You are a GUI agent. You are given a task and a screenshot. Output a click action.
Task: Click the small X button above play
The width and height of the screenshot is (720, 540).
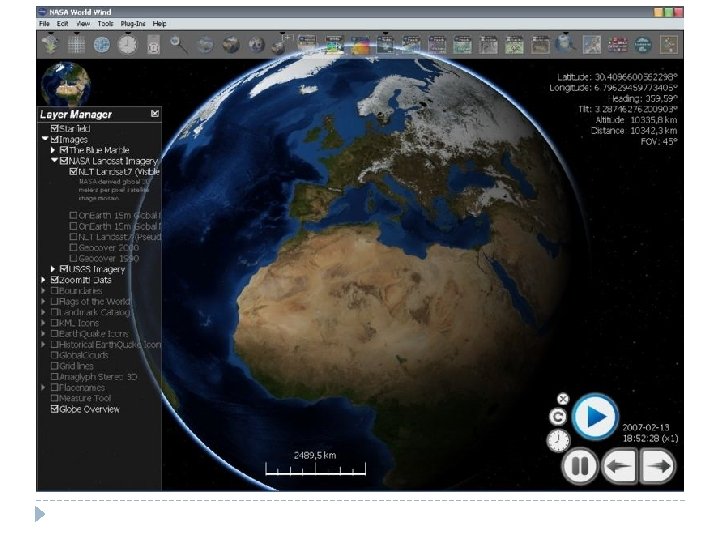pos(563,399)
